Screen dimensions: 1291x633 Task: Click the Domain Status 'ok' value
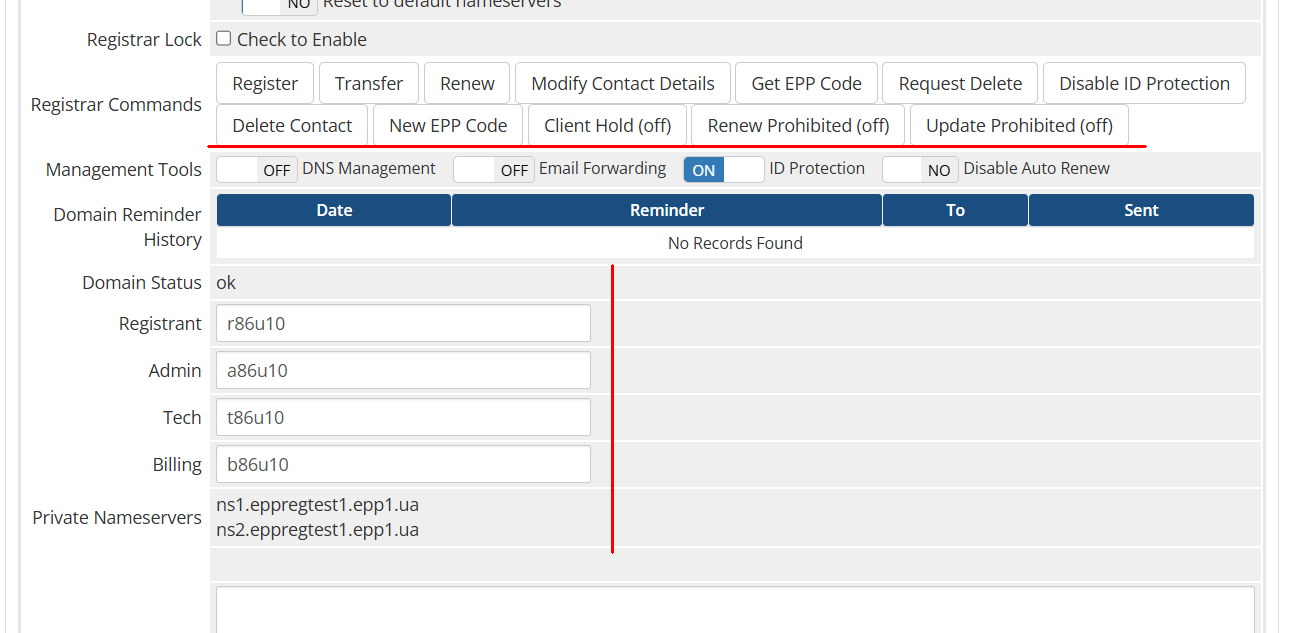pos(226,283)
